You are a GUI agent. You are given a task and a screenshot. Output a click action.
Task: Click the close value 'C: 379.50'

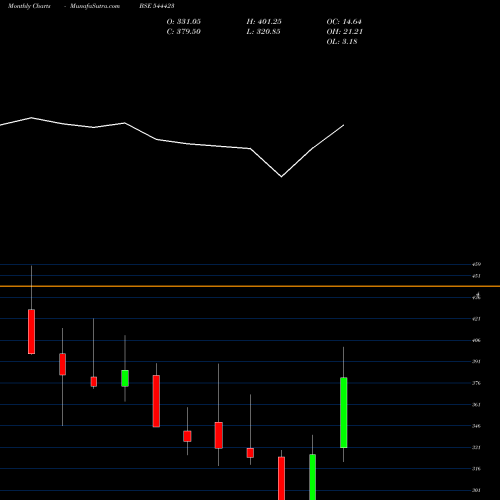(184, 32)
